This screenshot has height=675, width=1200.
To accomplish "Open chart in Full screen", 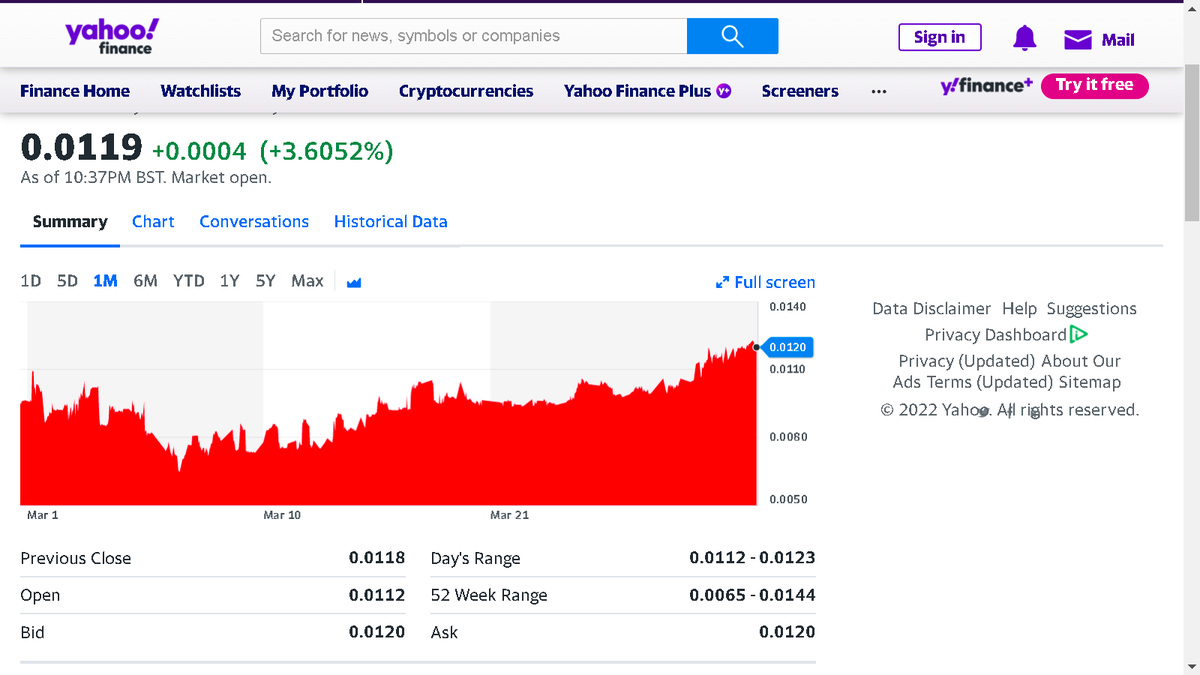I will 766,282.
